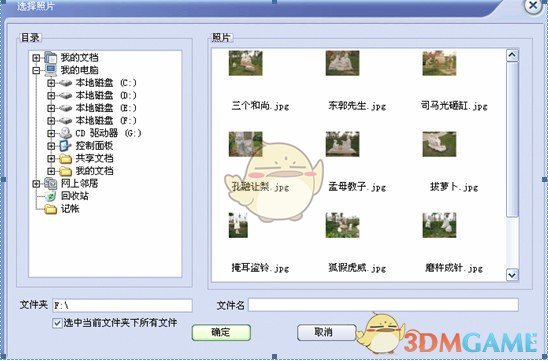Click the 文件名 input field
This screenshot has height=361, width=548.
pos(383,305)
